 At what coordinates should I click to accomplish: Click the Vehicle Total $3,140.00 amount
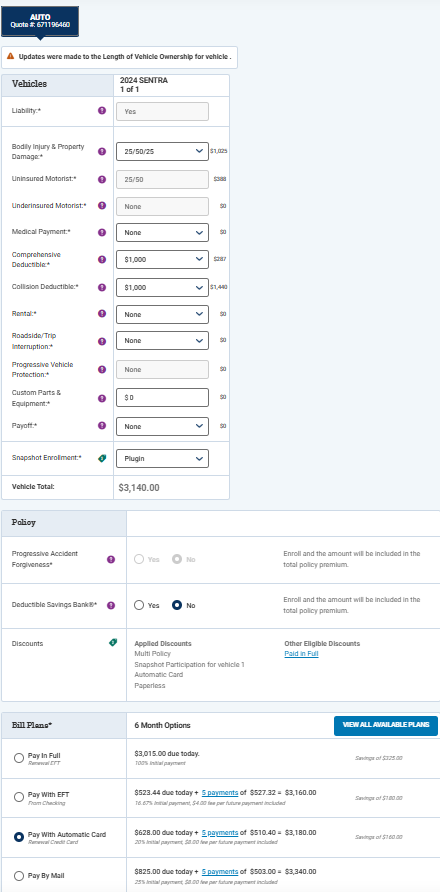click(139, 488)
